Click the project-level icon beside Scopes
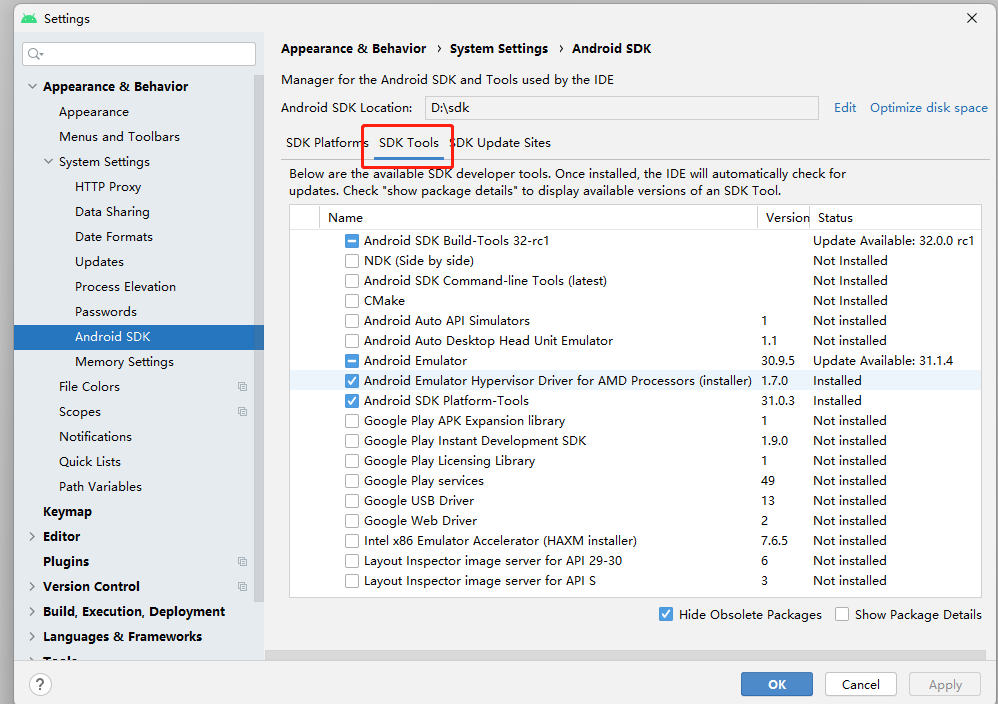This screenshot has height=704, width=998. tap(242, 411)
